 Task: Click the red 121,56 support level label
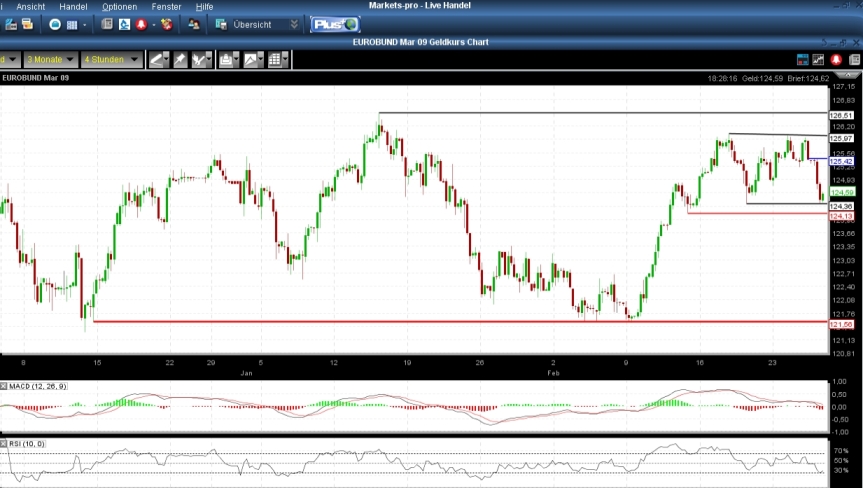841,325
